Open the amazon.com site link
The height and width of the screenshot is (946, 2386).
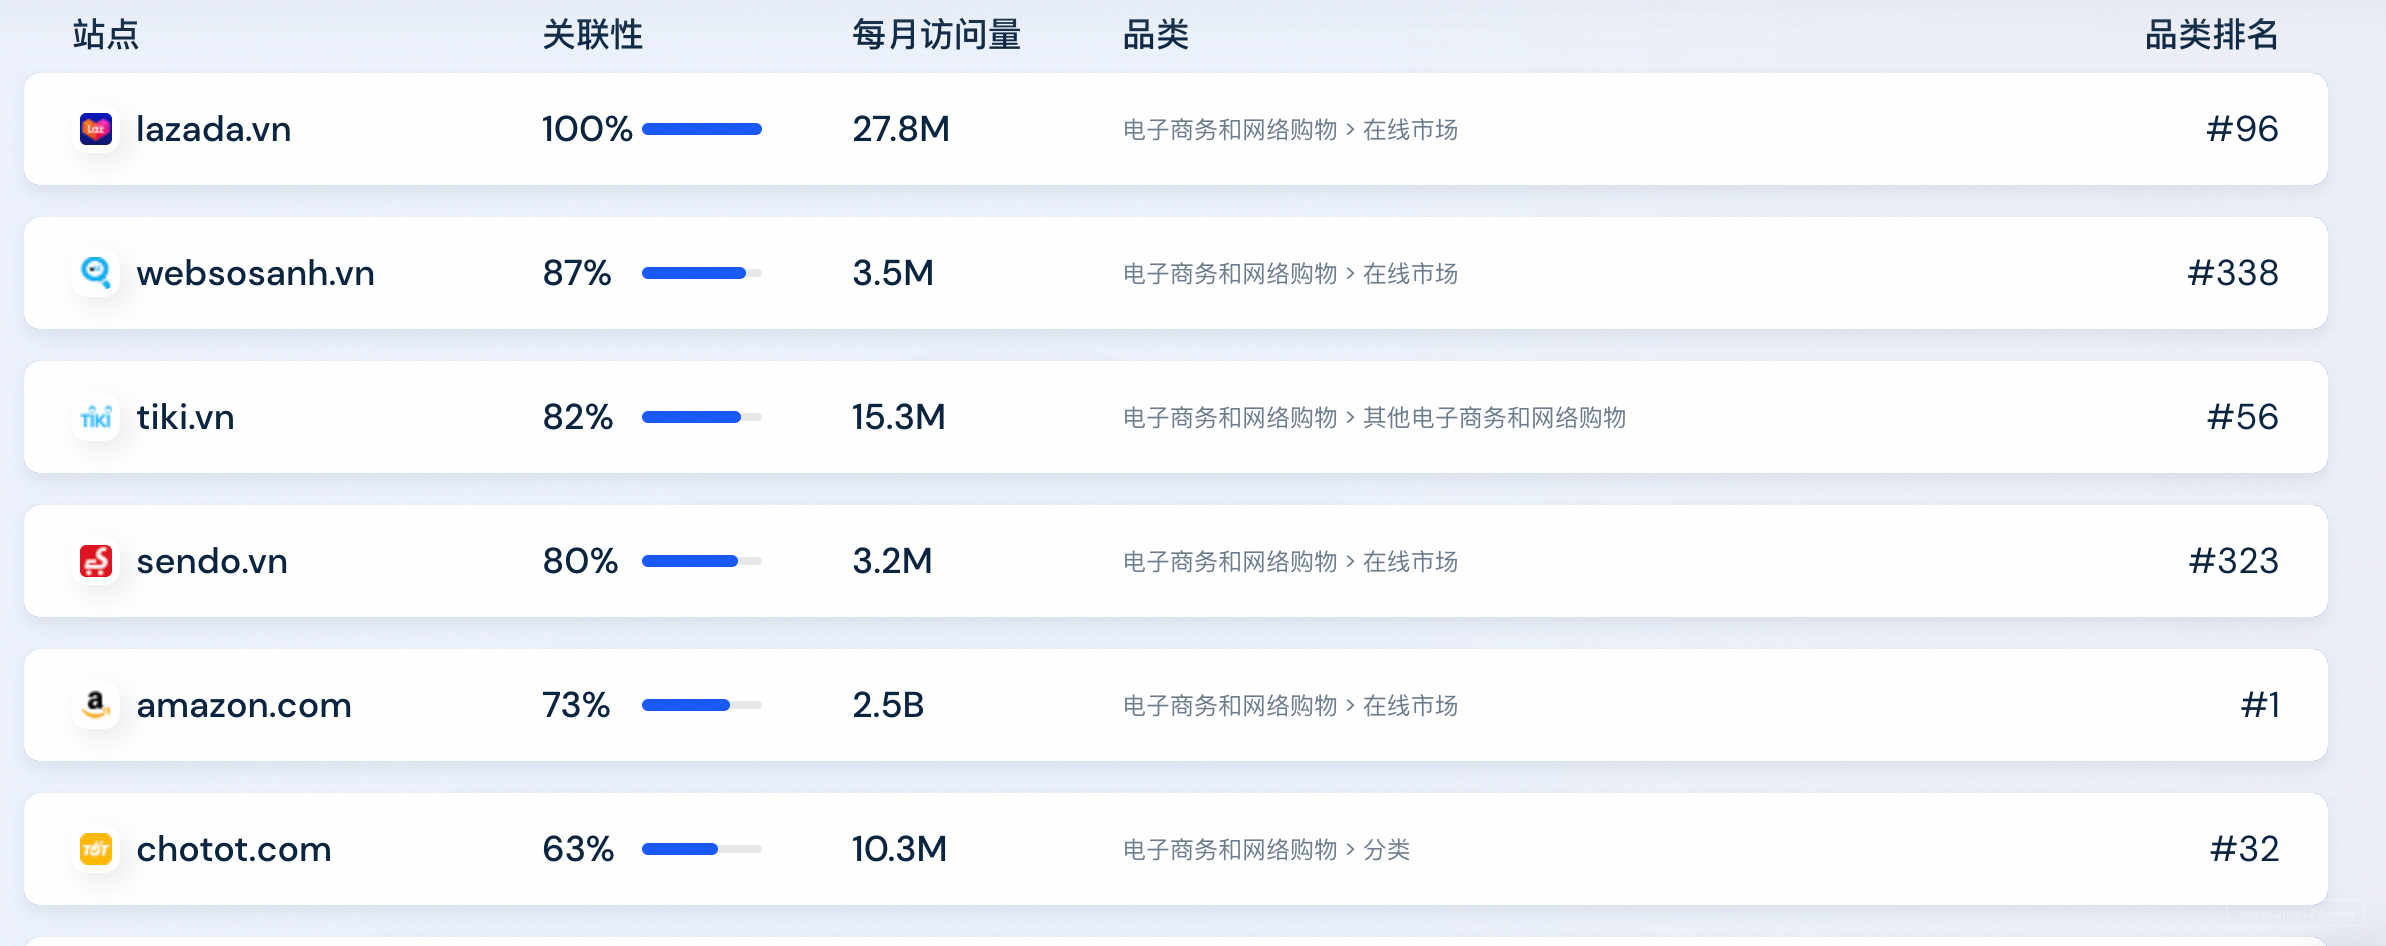point(244,705)
